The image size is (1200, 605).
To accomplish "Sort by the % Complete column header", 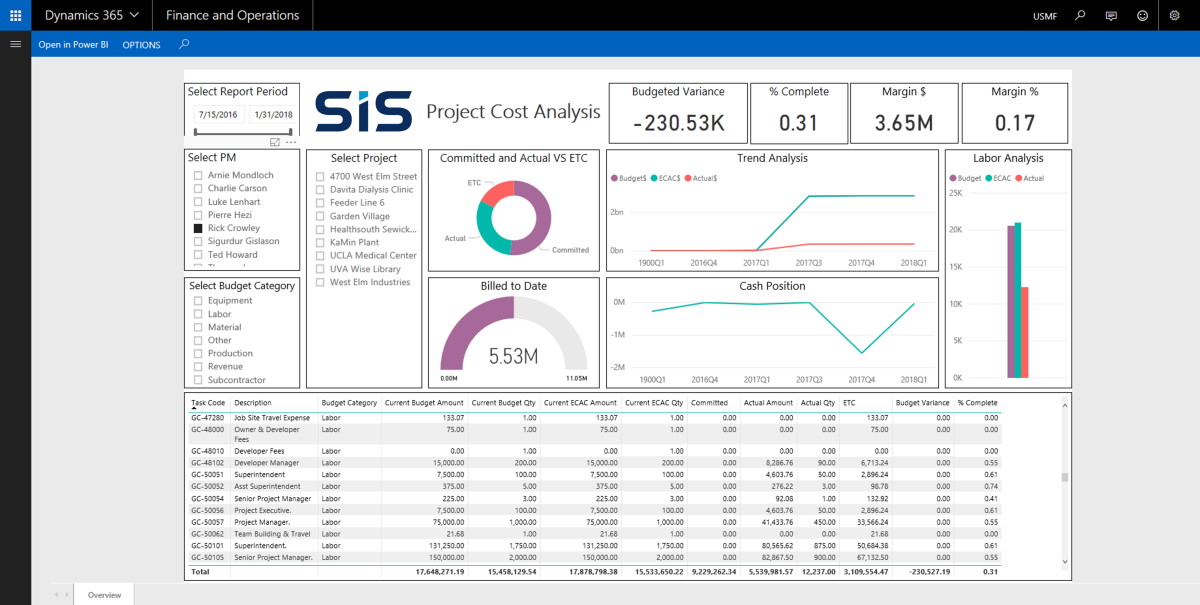I will (977, 403).
